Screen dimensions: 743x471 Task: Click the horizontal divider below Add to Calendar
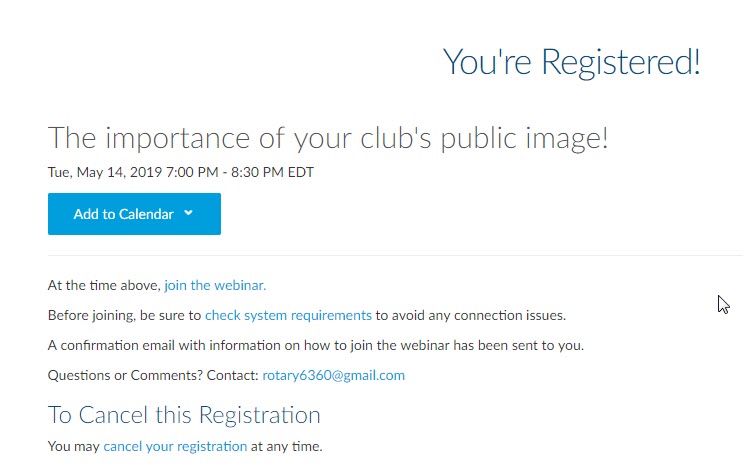click(x=395, y=255)
